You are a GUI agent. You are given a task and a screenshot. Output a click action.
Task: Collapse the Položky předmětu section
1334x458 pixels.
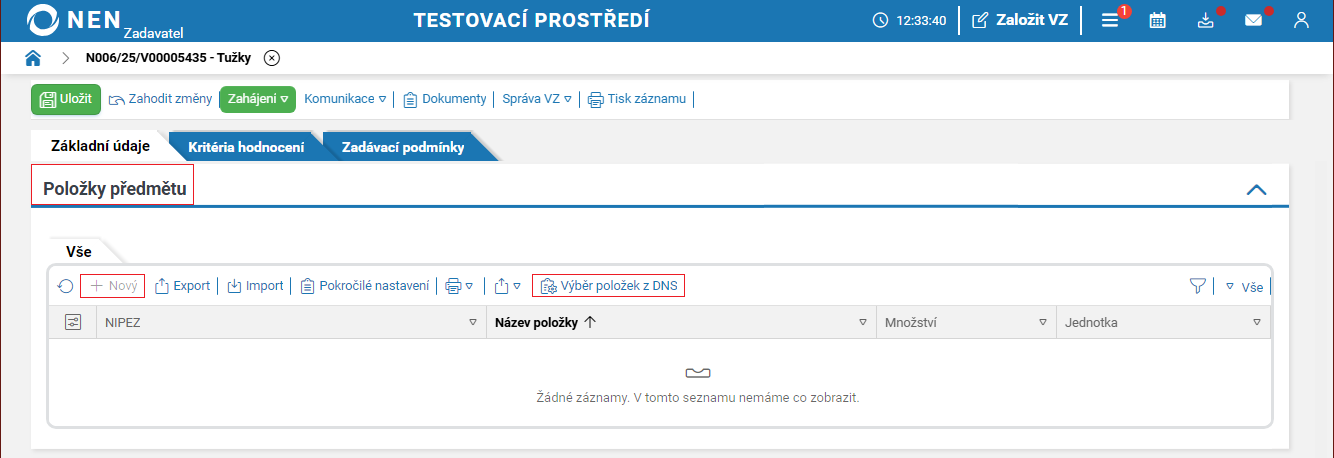[1257, 190]
